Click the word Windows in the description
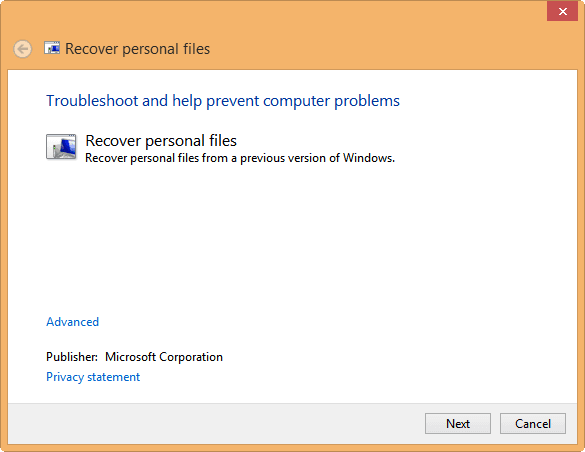The height and width of the screenshot is (452, 585). pyautogui.click(x=368, y=158)
